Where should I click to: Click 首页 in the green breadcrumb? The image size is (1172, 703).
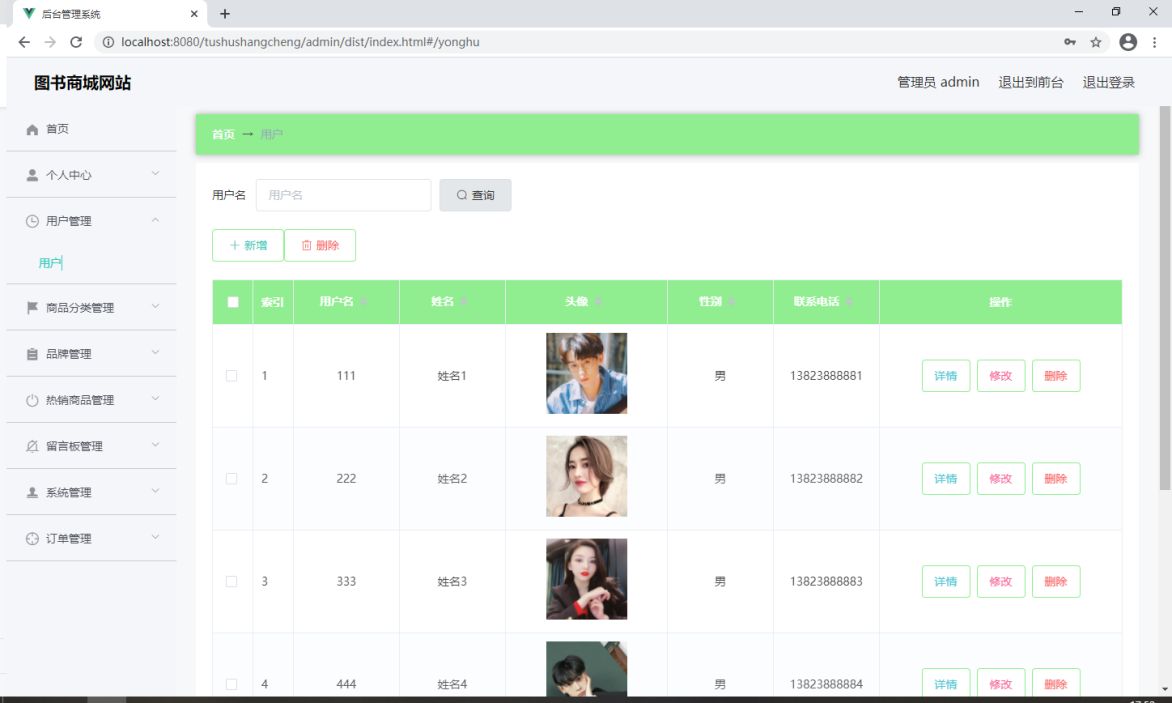[x=223, y=134]
